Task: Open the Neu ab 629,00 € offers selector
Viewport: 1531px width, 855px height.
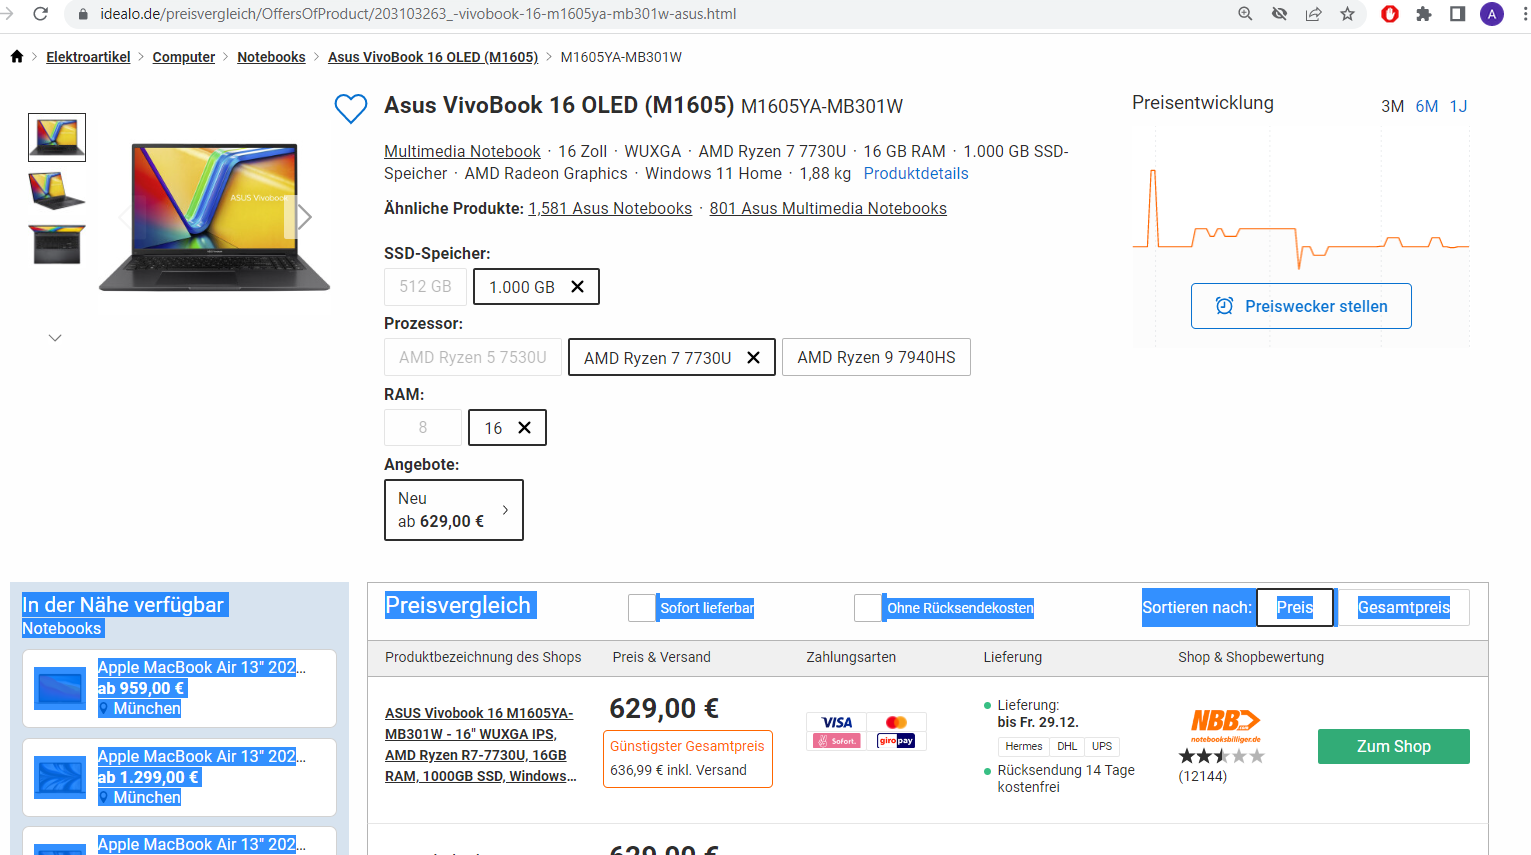Action: point(454,510)
